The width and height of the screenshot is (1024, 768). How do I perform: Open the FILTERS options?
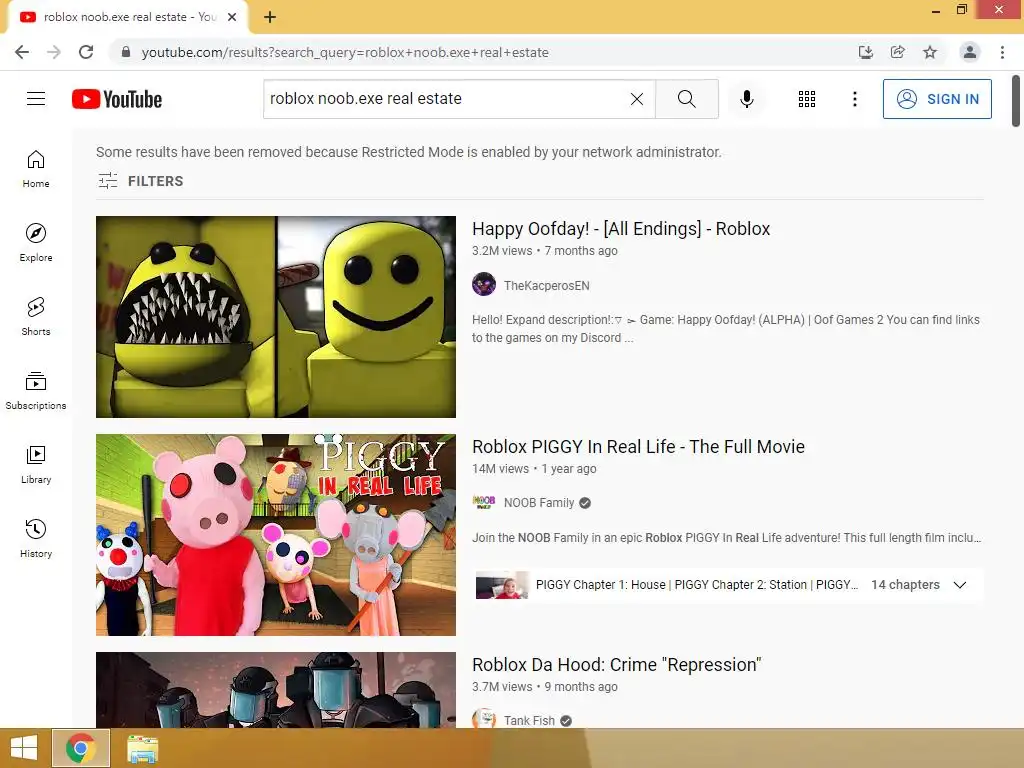coord(140,181)
